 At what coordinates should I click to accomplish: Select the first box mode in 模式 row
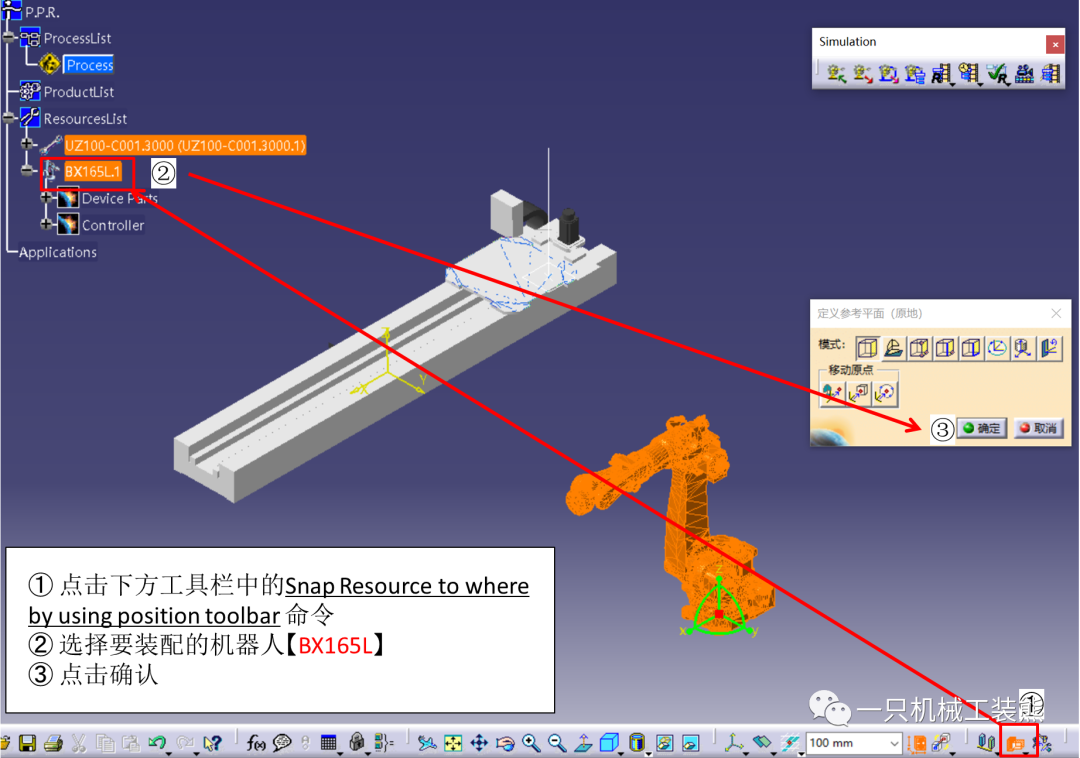pyautogui.click(x=866, y=348)
